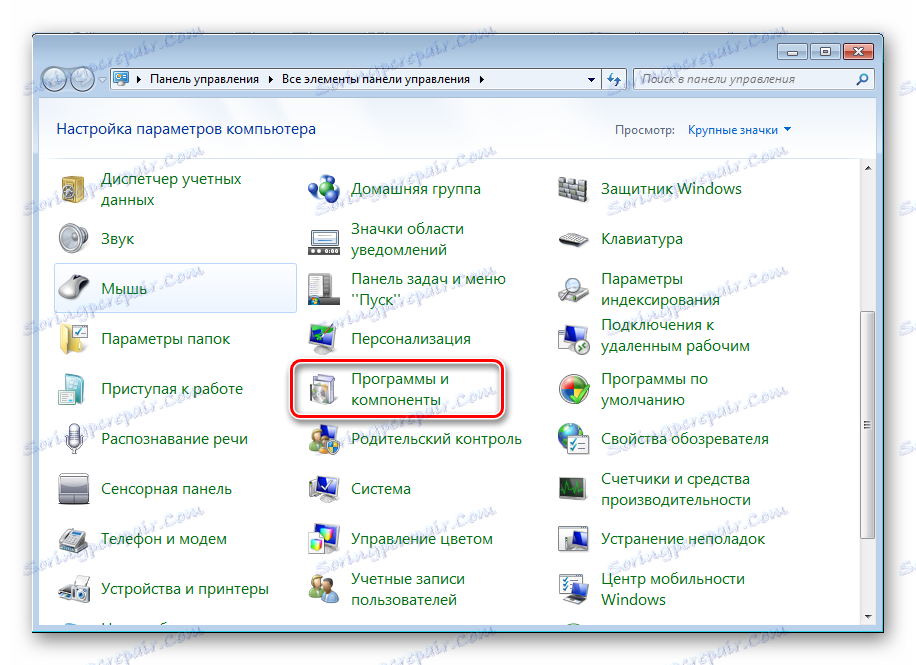Open the Крупные значки view dropdown
Image resolution: width=916 pixels, height=665 pixels.
(739, 130)
